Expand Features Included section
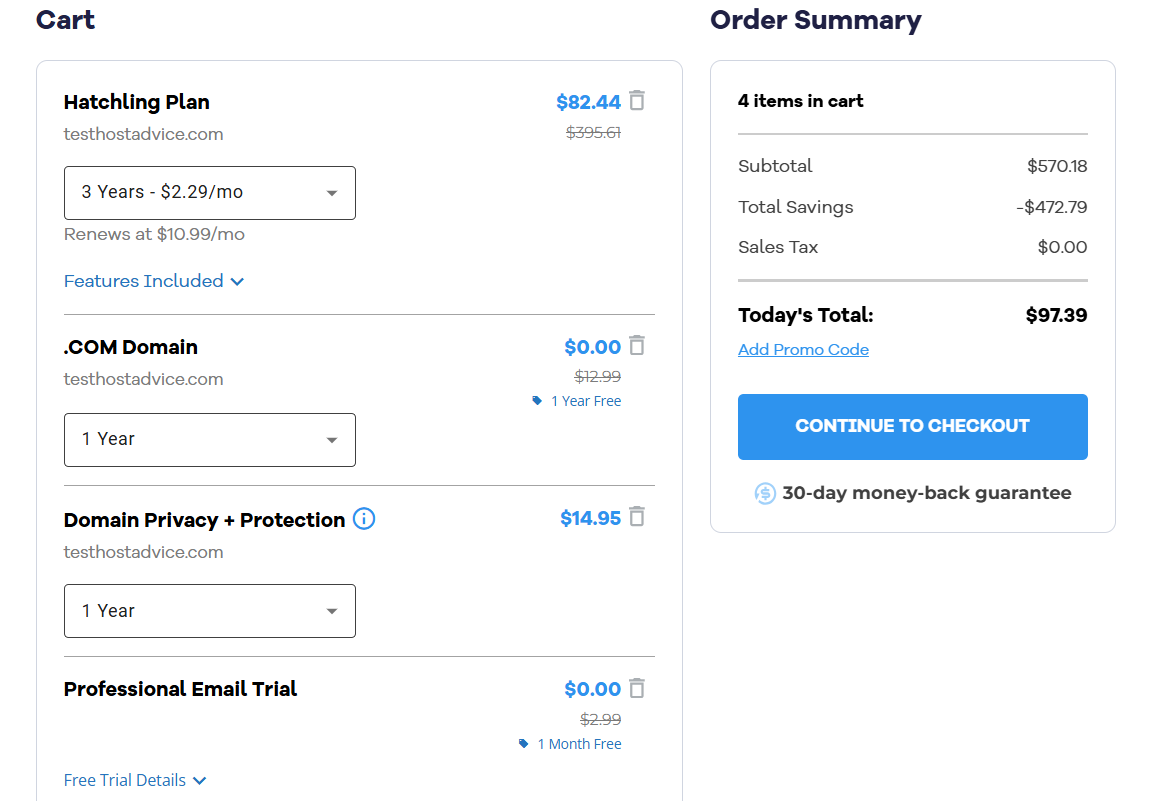This screenshot has height=801, width=1149. 154,281
